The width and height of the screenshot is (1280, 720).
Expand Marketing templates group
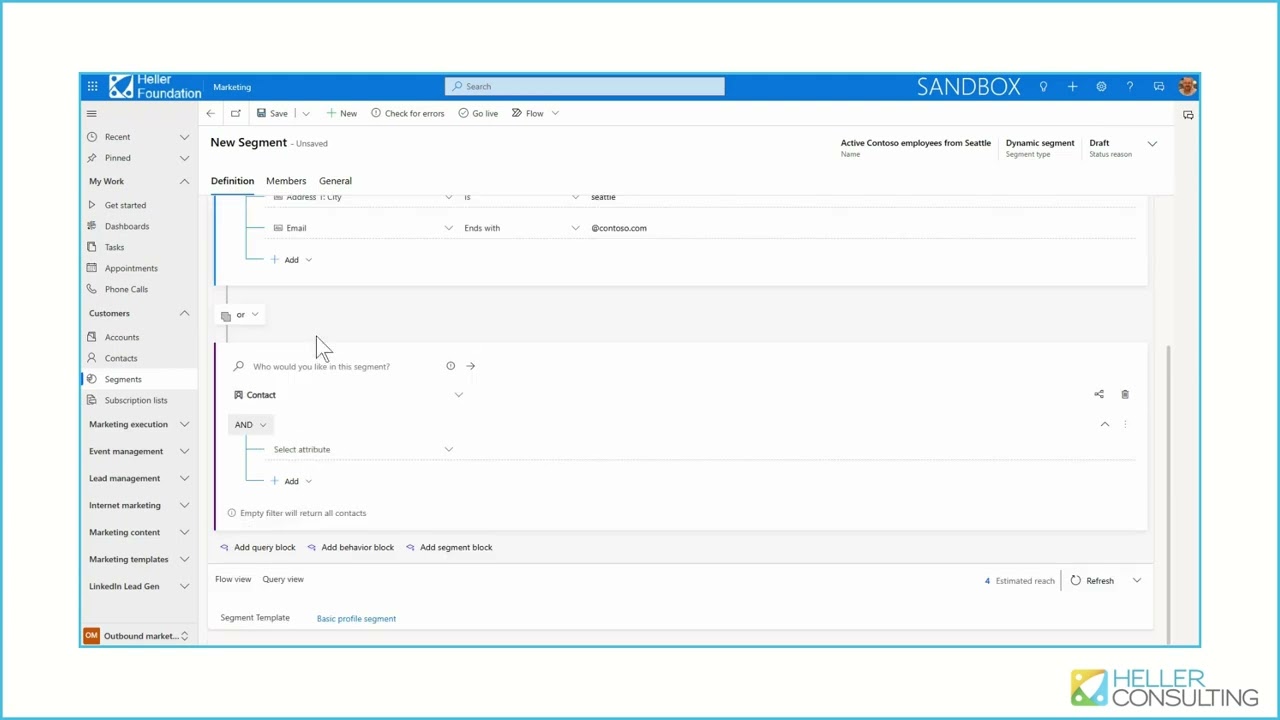tap(184, 559)
